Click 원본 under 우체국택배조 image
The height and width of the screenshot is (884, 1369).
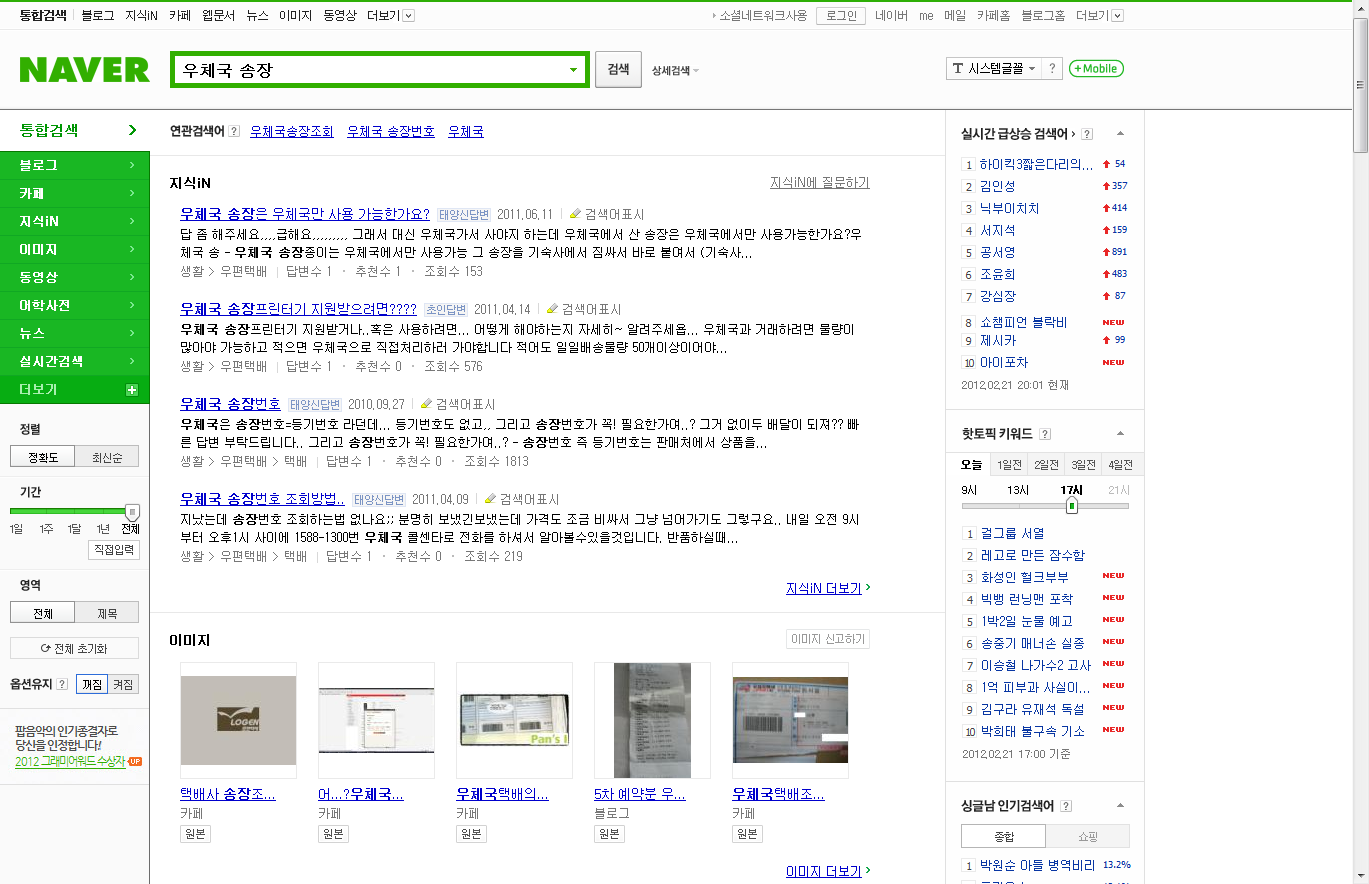746,834
